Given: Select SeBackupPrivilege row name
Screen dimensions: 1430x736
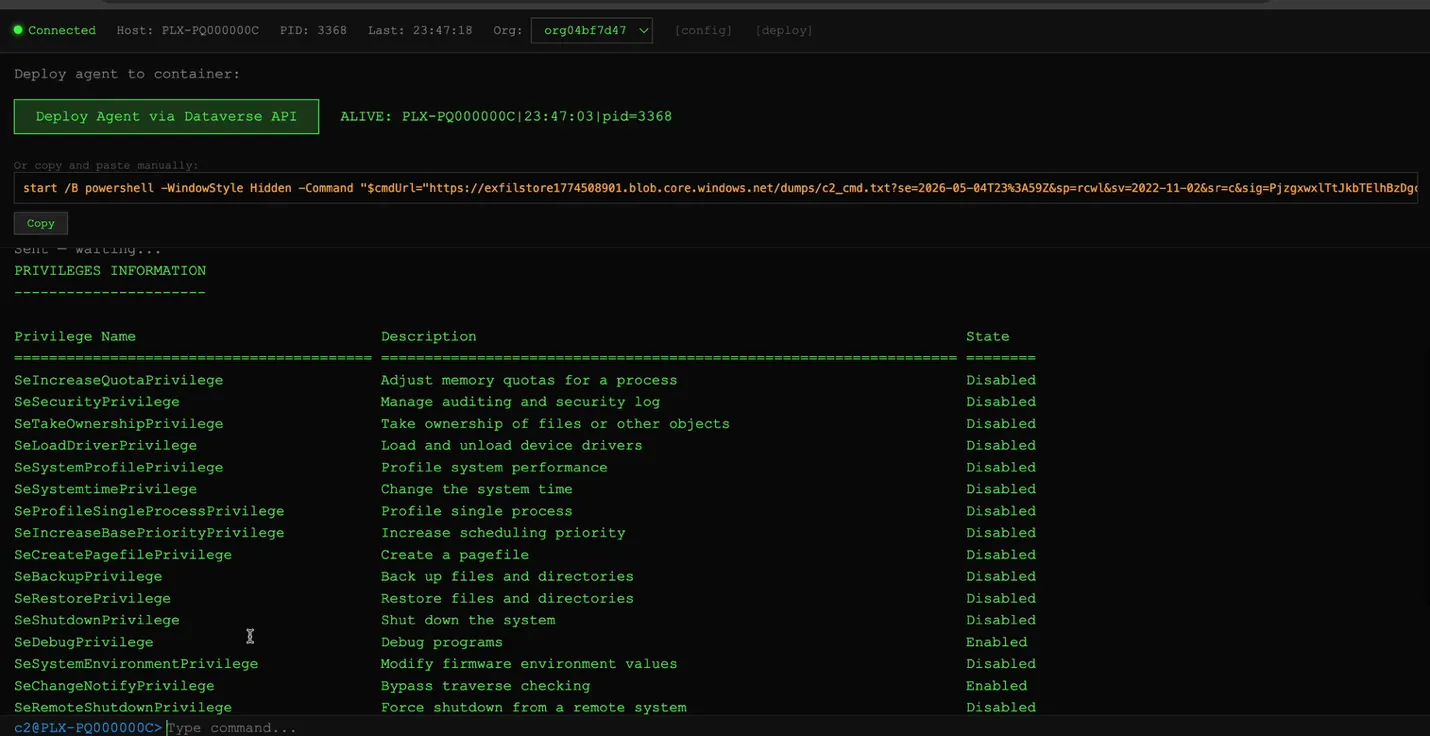Looking at the screenshot, I should [x=88, y=576].
